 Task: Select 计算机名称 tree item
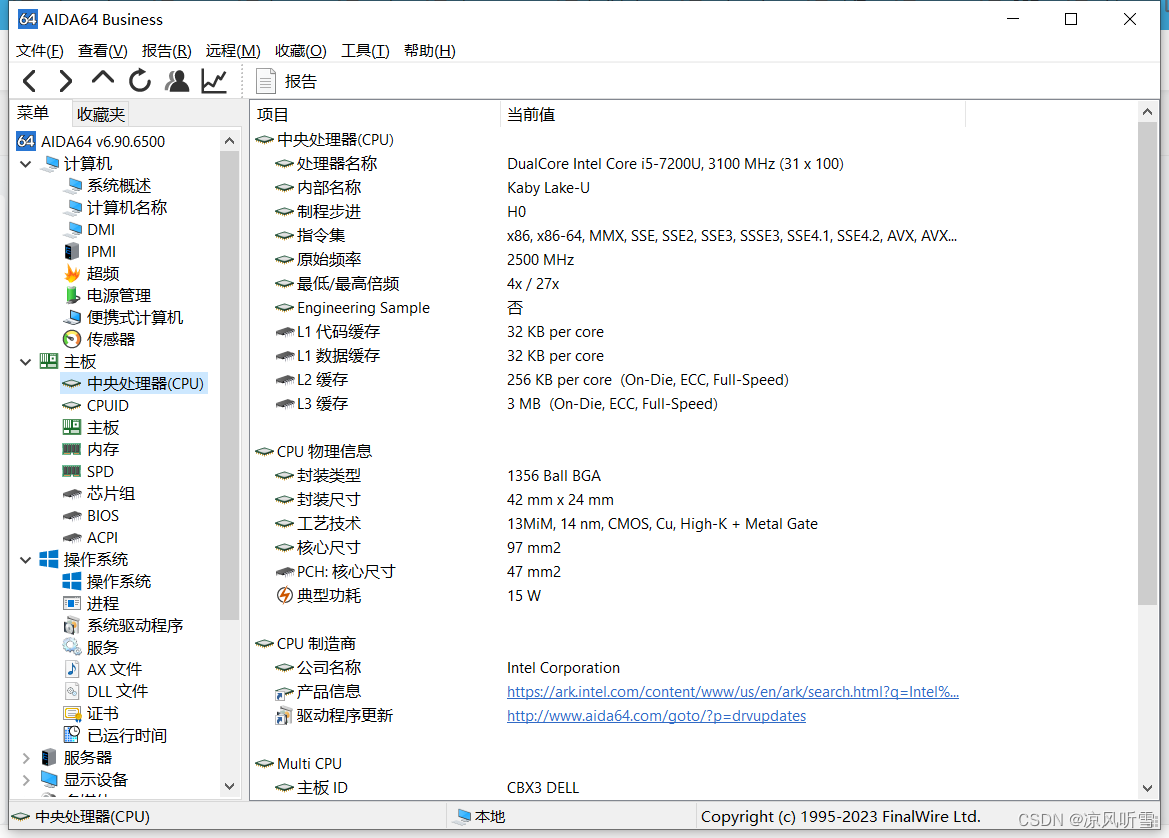tap(116, 207)
